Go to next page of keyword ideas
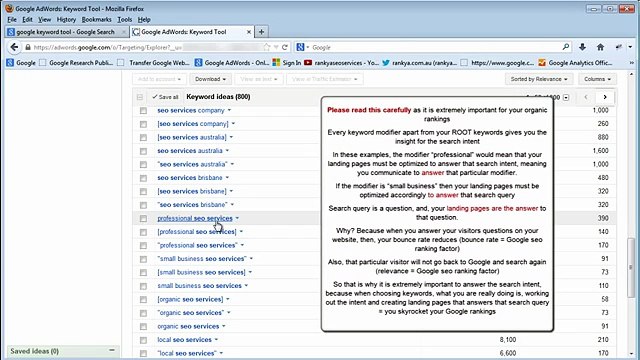The width and height of the screenshot is (640, 360). coord(605,97)
